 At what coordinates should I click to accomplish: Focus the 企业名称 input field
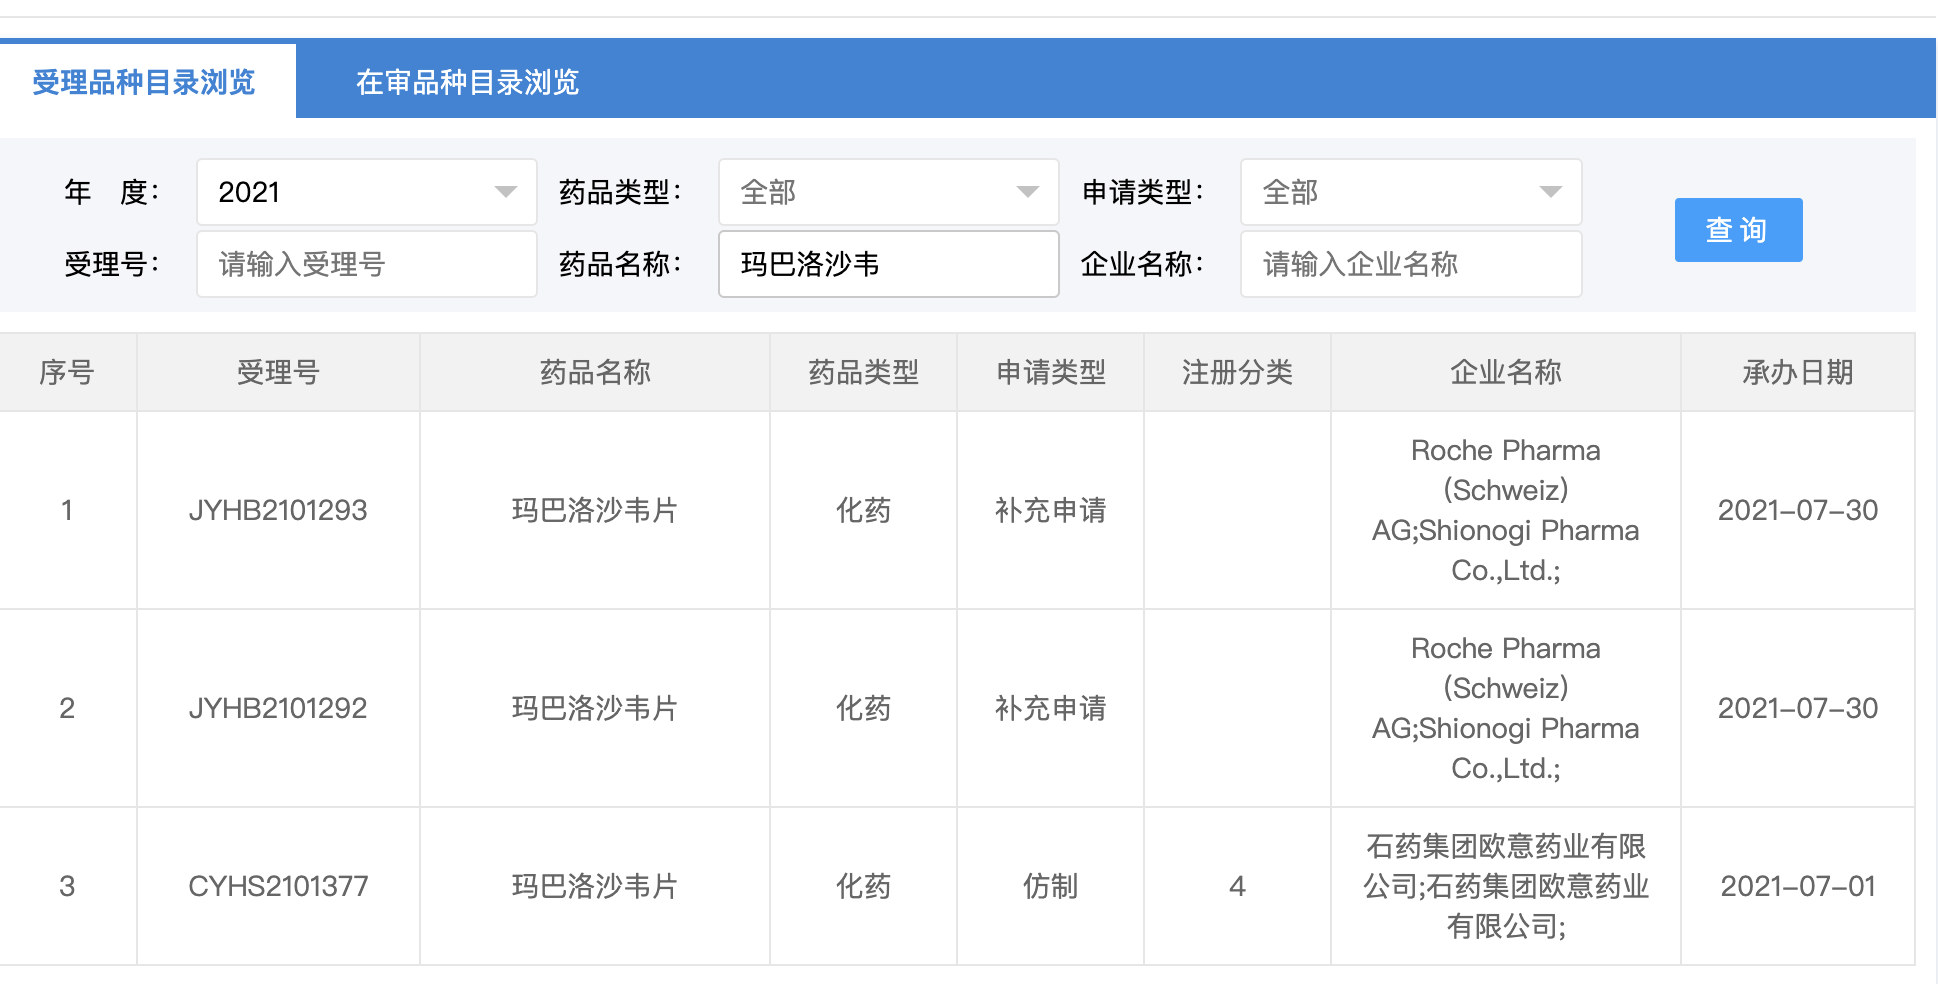coord(1410,264)
